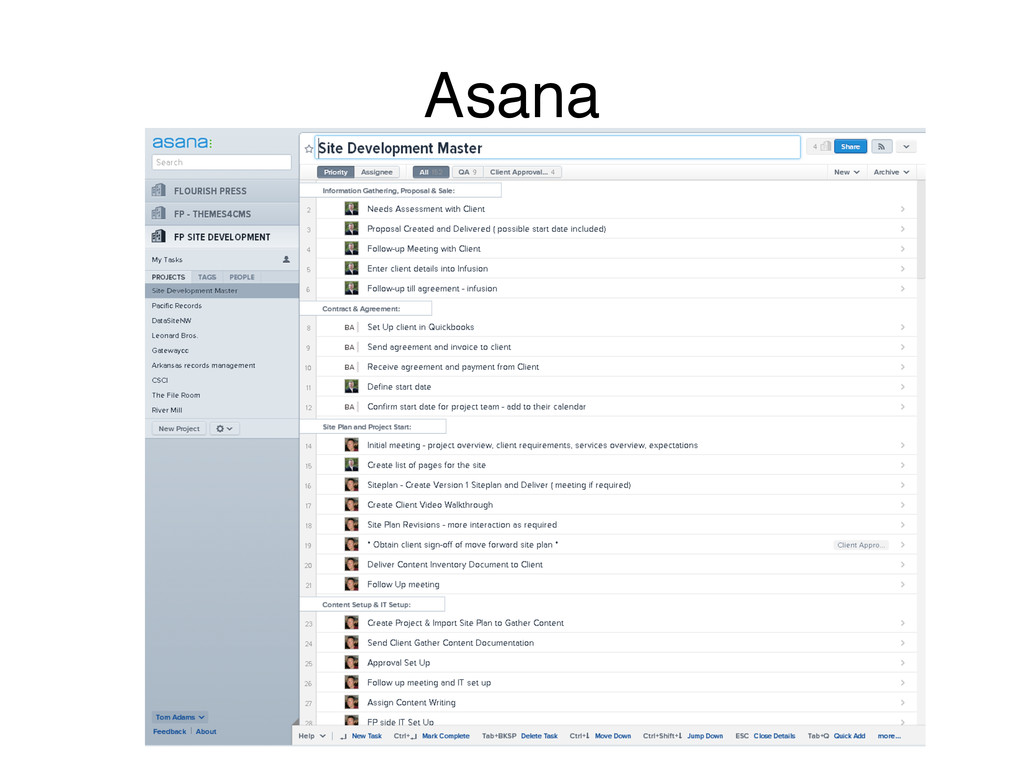Click the Client Appro... tag on Obtain sign-off task
The image size is (1024, 768).
(861, 545)
